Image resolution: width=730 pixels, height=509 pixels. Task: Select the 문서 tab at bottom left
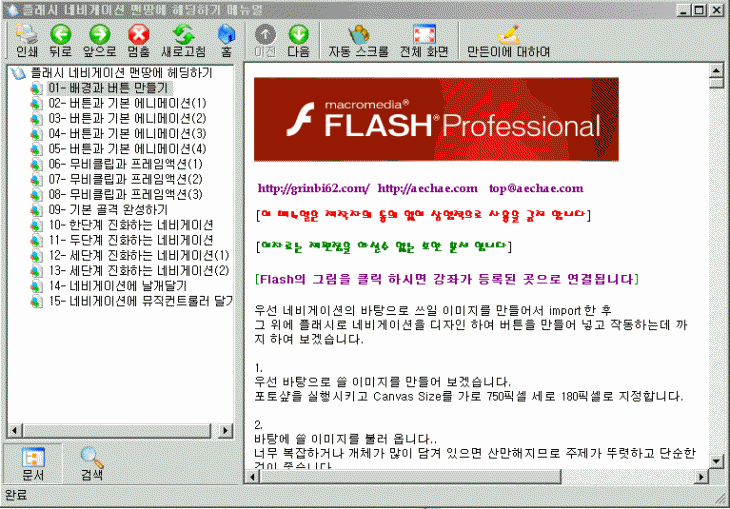coord(33,464)
